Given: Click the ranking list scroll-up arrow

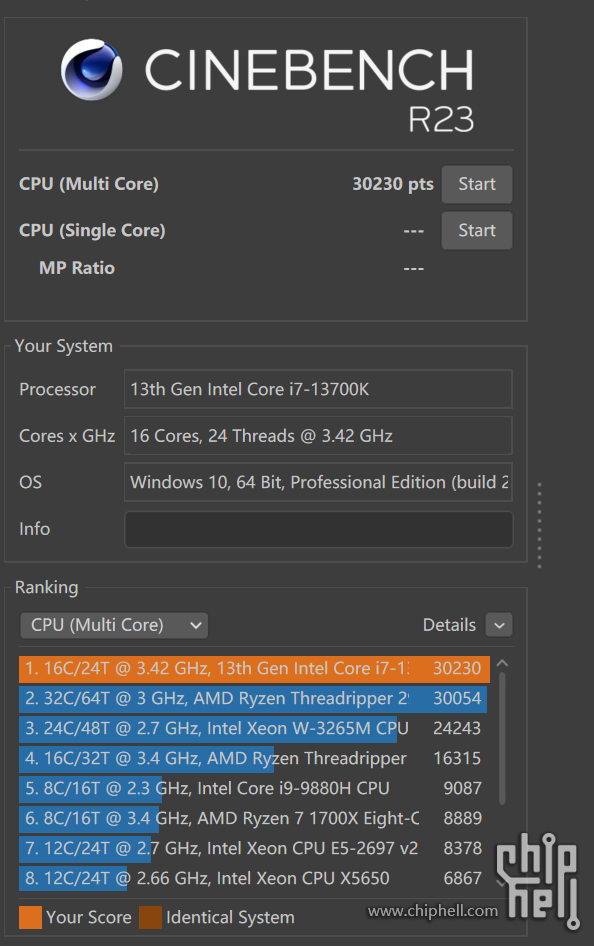Looking at the screenshot, I should [502, 664].
